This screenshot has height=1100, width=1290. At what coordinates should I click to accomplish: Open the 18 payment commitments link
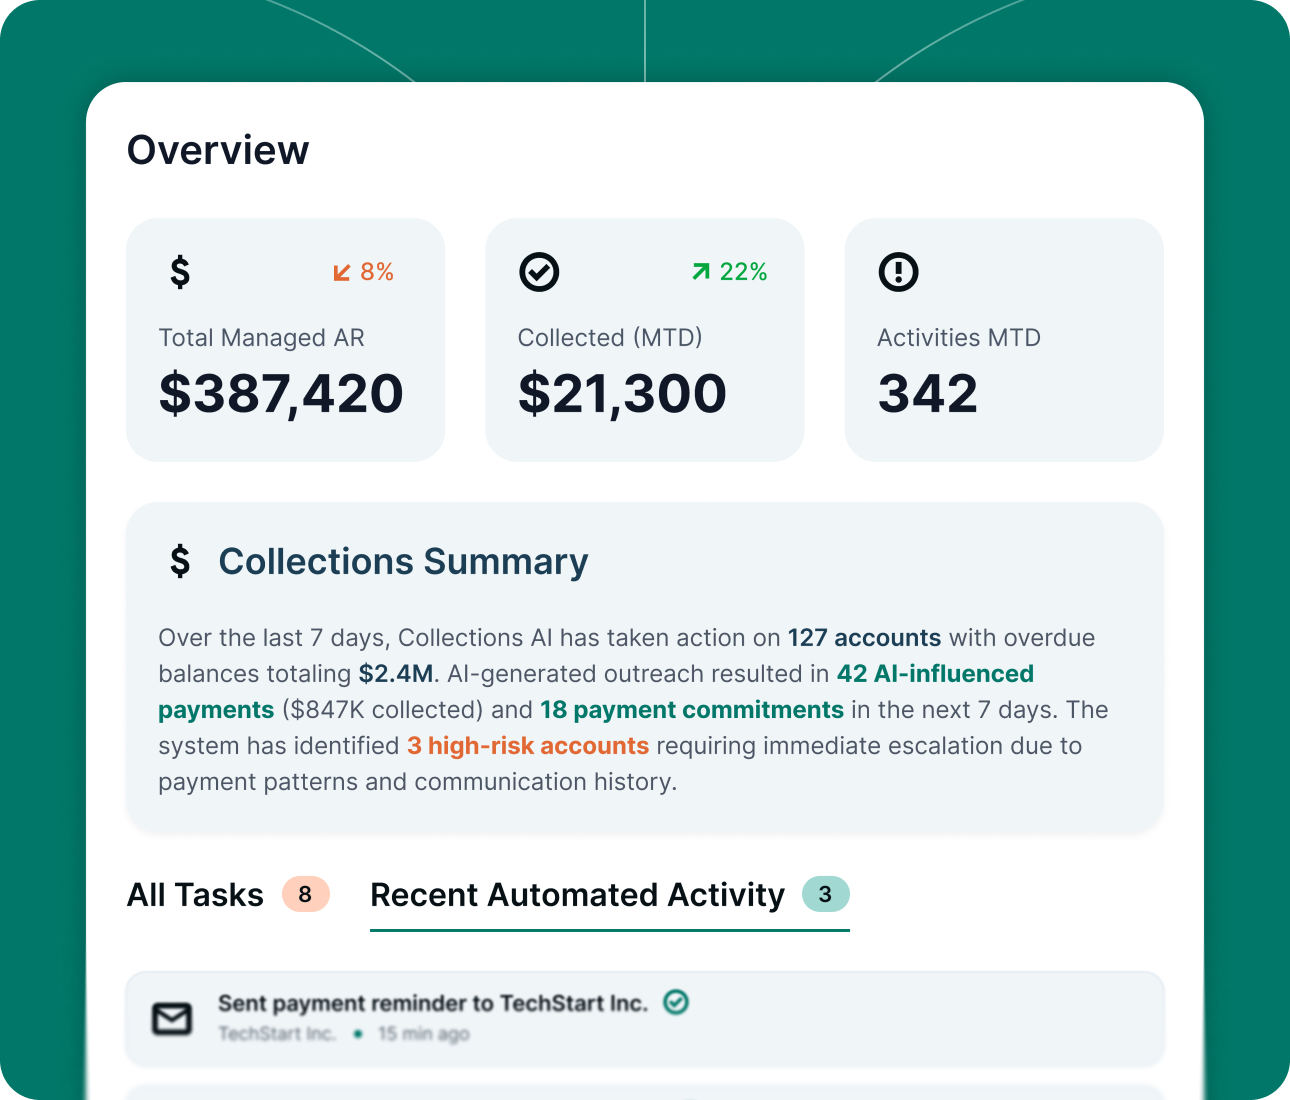[x=692, y=710]
